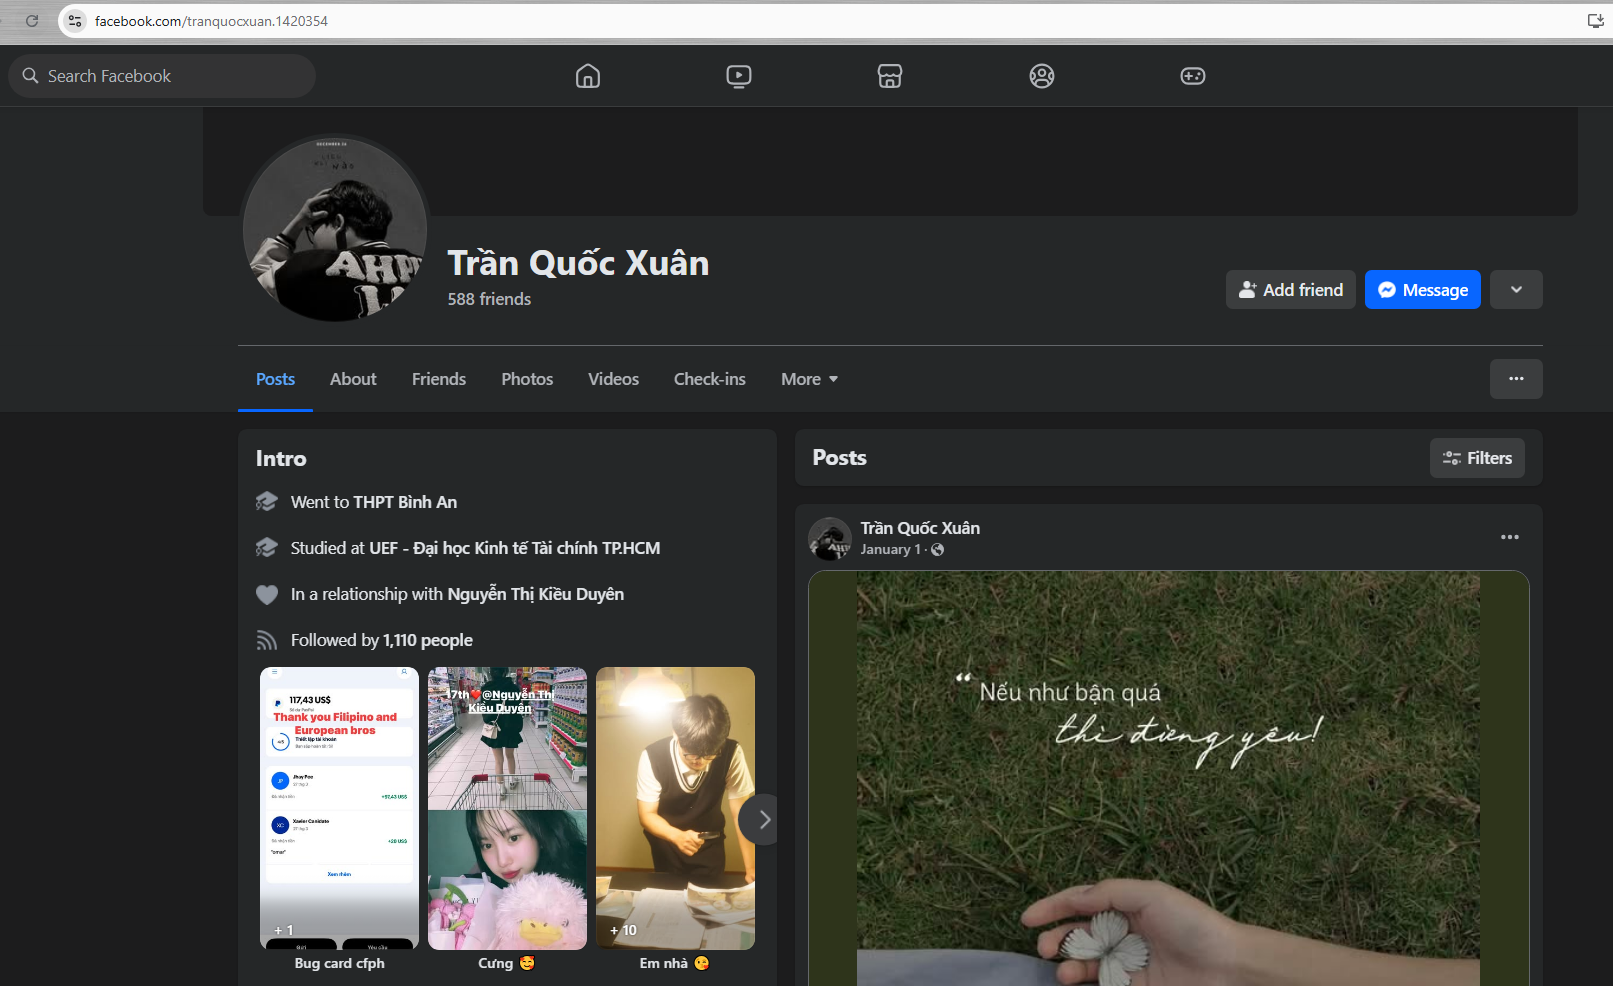This screenshot has width=1613, height=986.
Task: Open the Marketplace icon
Action: [x=890, y=76]
